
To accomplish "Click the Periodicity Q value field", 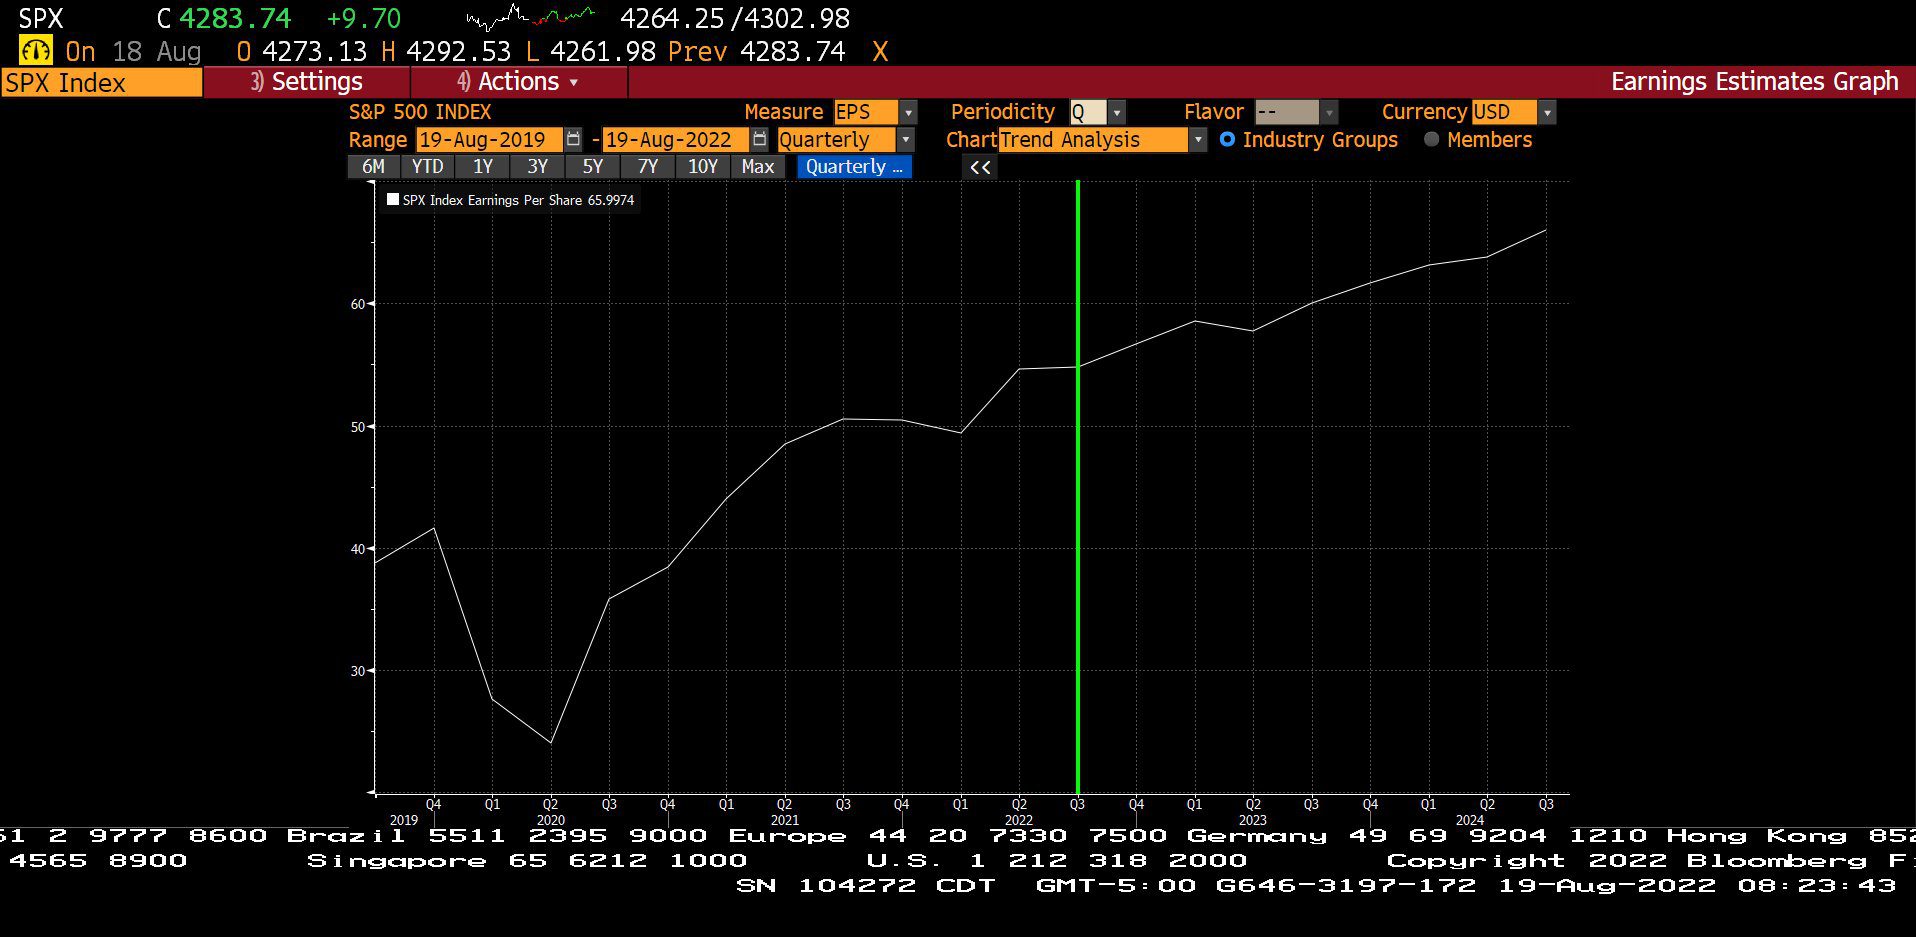I will [1088, 112].
